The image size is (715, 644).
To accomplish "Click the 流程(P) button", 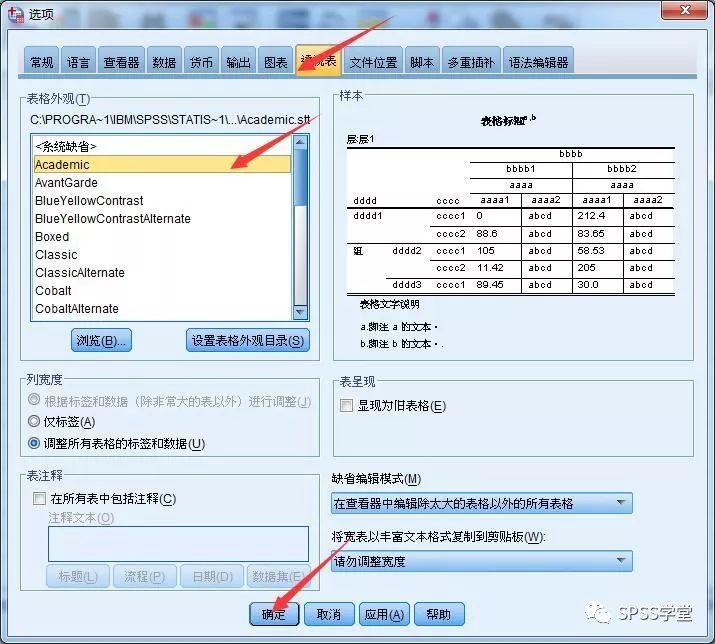I will click(x=145, y=576).
